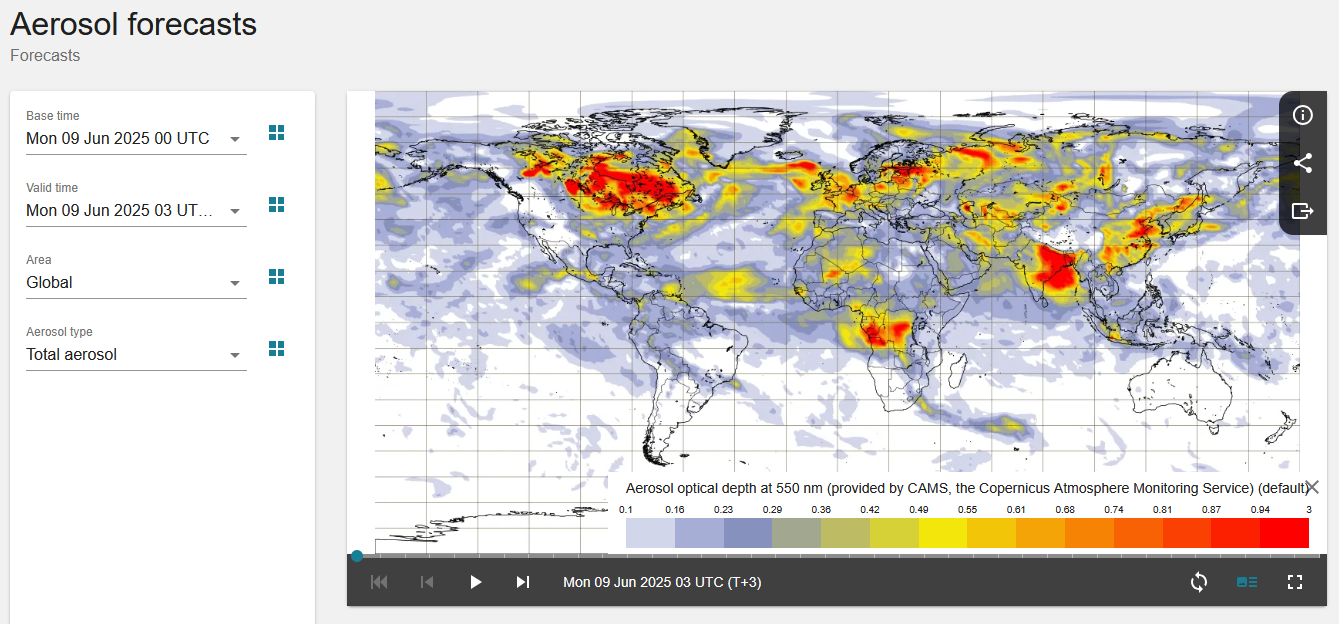Image resolution: width=1339 pixels, height=624 pixels.
Task: Open grid picker beside Valid time
Action: [277, 205]
